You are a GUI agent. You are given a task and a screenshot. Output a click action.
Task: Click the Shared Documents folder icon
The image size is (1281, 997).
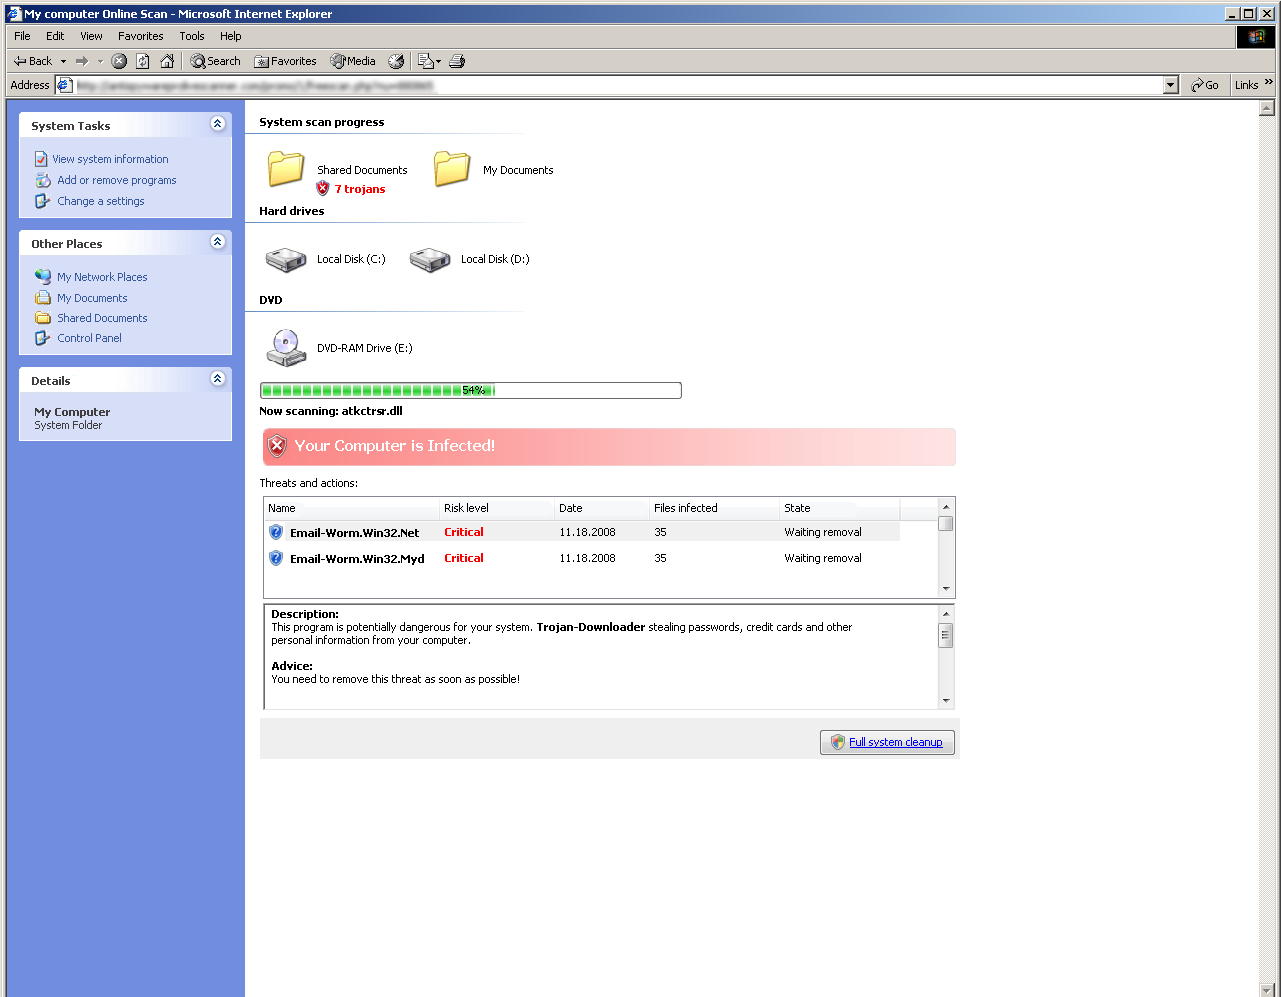[286, 168]
